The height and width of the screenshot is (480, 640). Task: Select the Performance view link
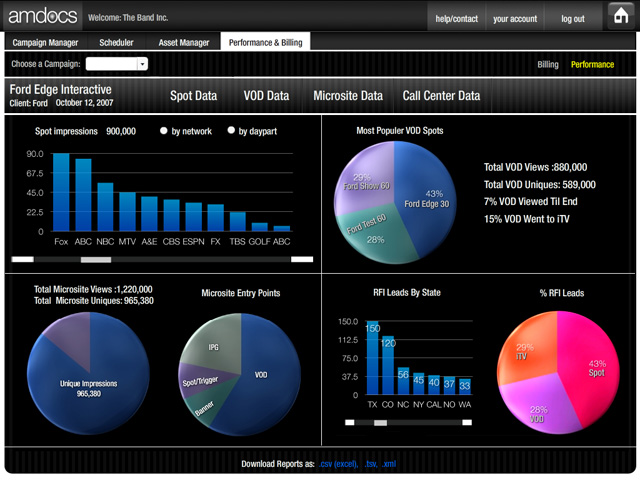[592, 64]
